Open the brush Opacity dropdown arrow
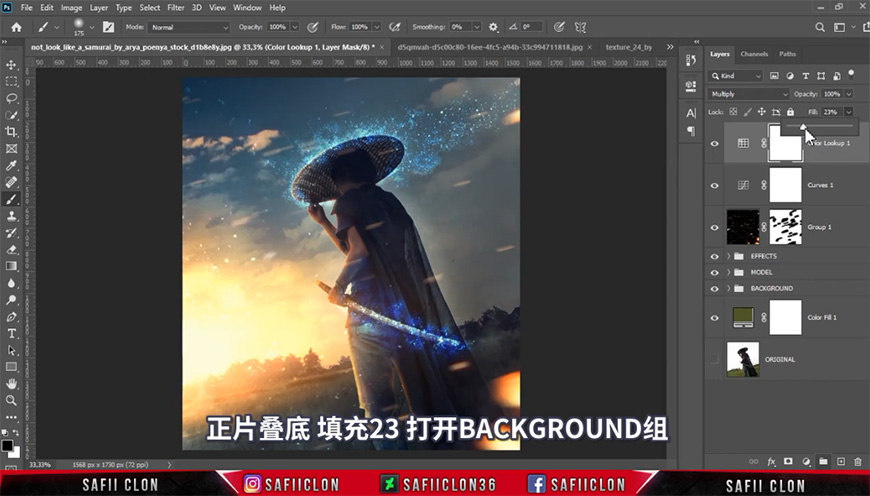 (x=295, y=27)
